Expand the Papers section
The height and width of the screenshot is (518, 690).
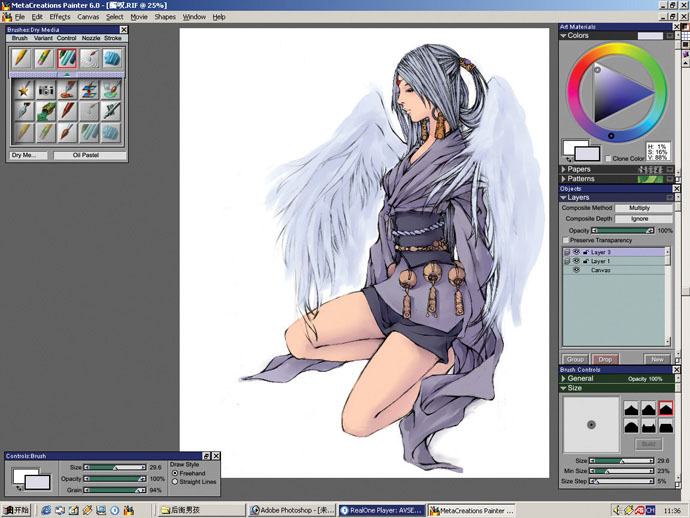[x=563, y=169]
